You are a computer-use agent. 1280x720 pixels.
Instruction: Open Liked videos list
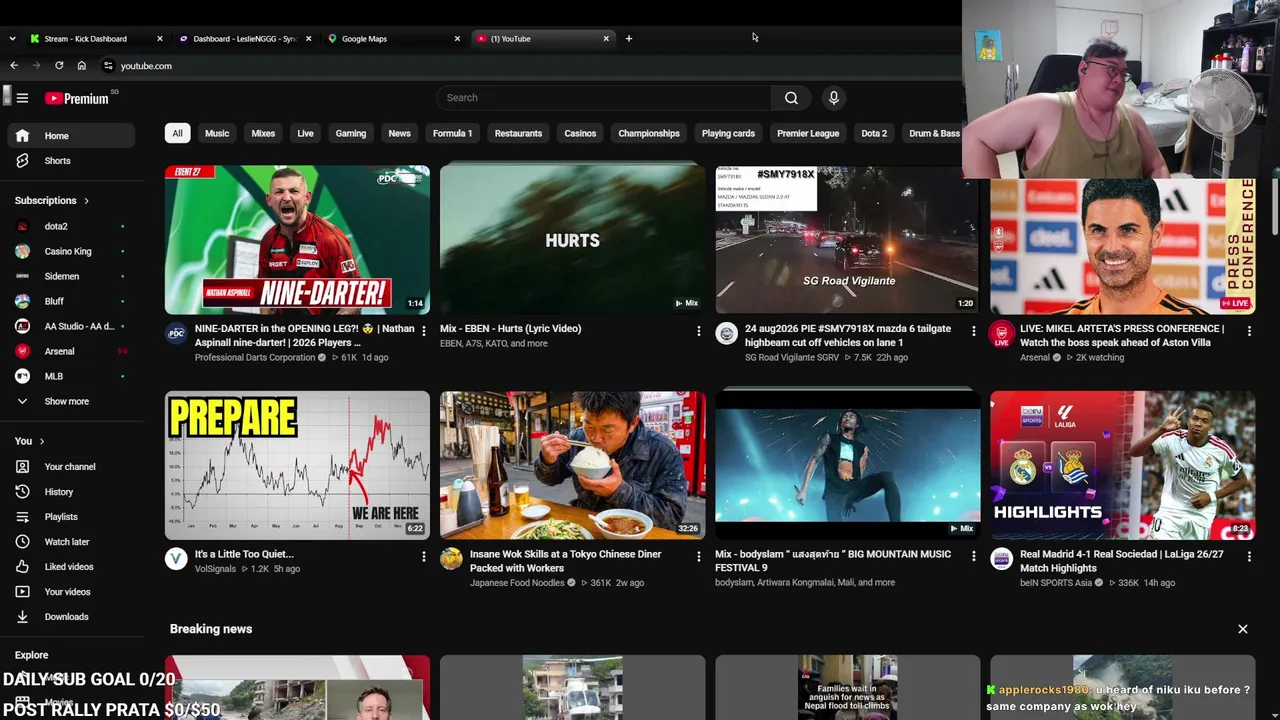click(x=70, y=567)
